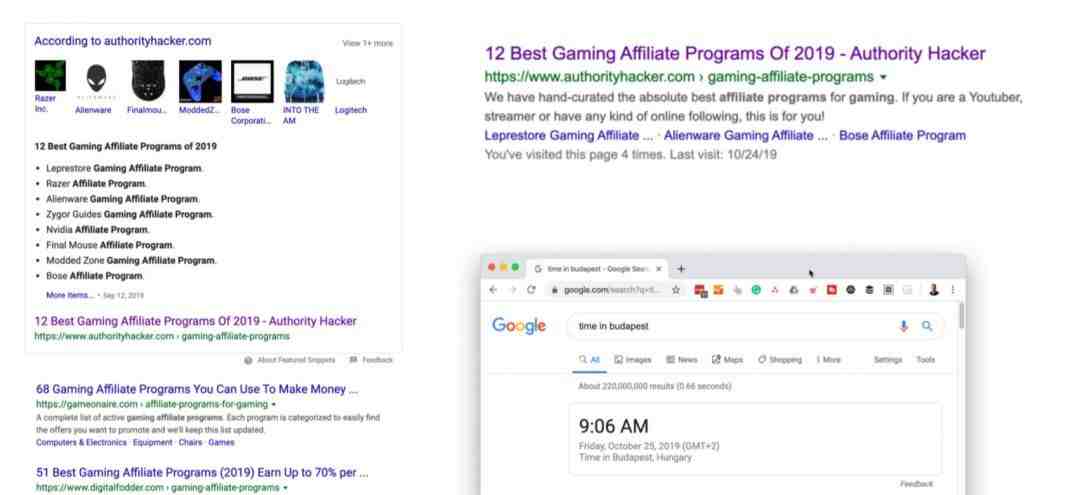Expand the gameonaire.com result URL dropdown arrow
Viewport: 1080px width, 495px height.
[274, 404]
